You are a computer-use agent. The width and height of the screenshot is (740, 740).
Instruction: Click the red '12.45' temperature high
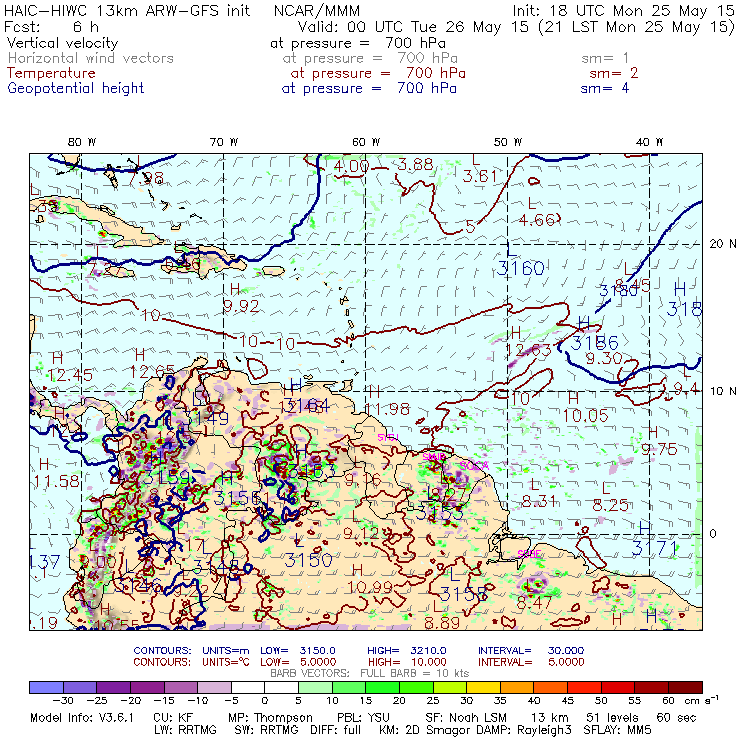click(x=71, y=376)
